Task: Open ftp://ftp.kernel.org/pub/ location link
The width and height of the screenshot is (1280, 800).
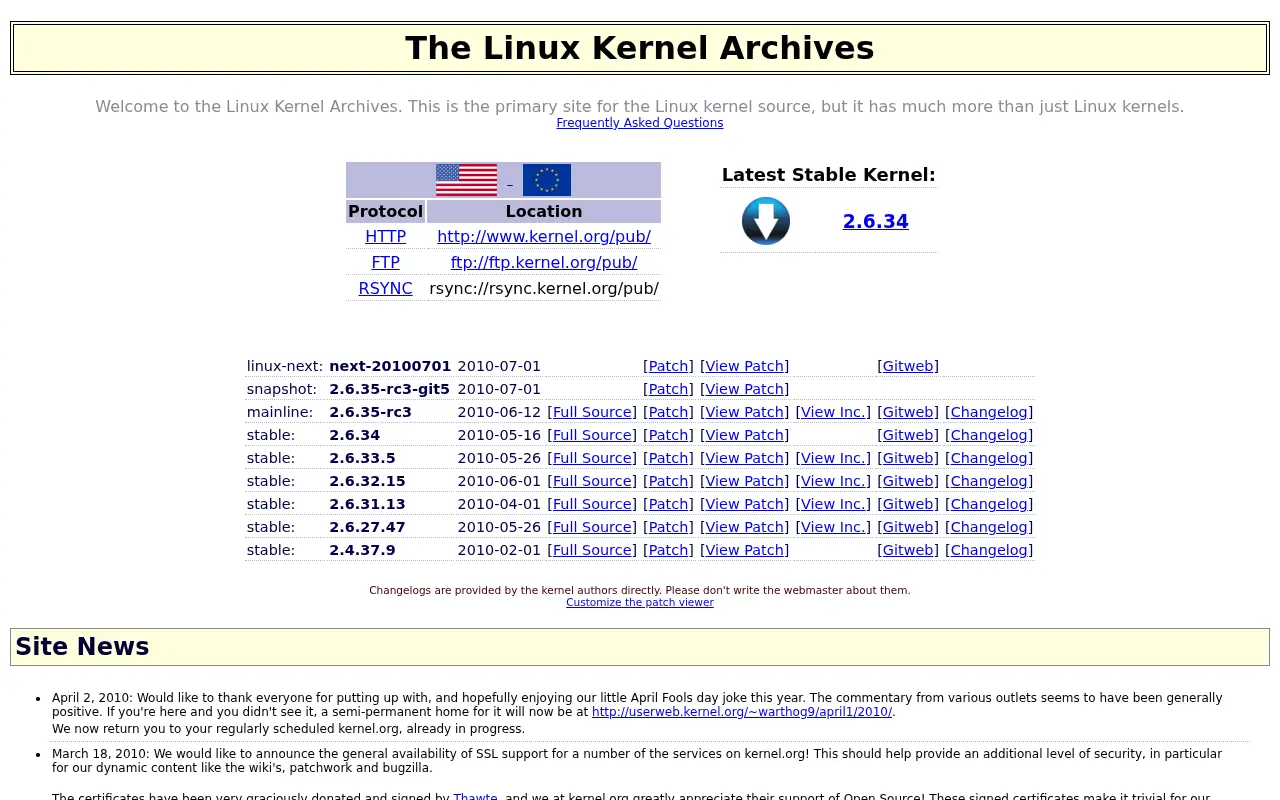Action: point(544,263)
